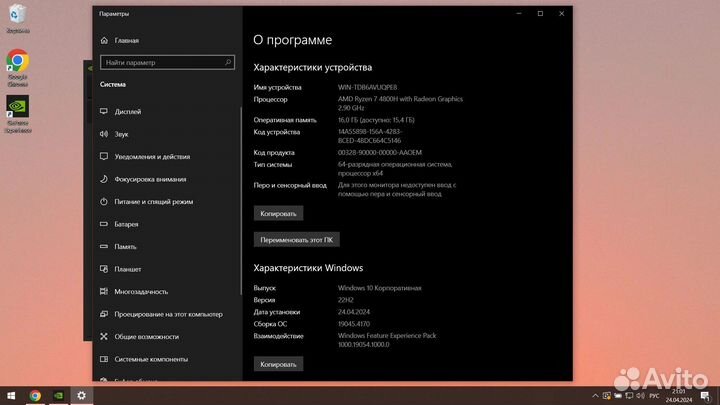Click the Windows 10 Корпоративная edition text
Viewport: 720px width, 405px height.
(x=380, y=288)
